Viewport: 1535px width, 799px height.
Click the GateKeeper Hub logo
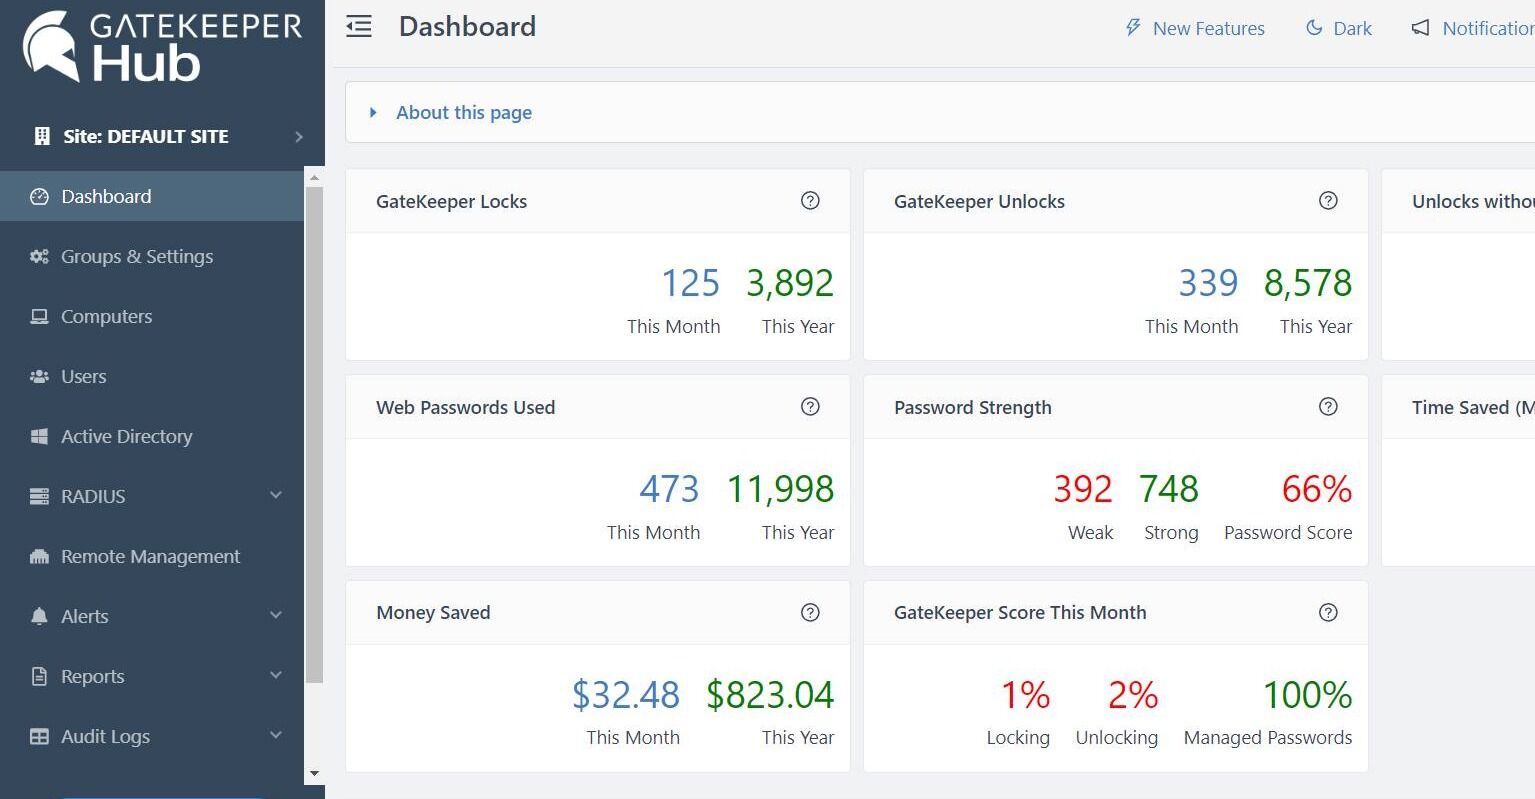(x=162, y=45)
